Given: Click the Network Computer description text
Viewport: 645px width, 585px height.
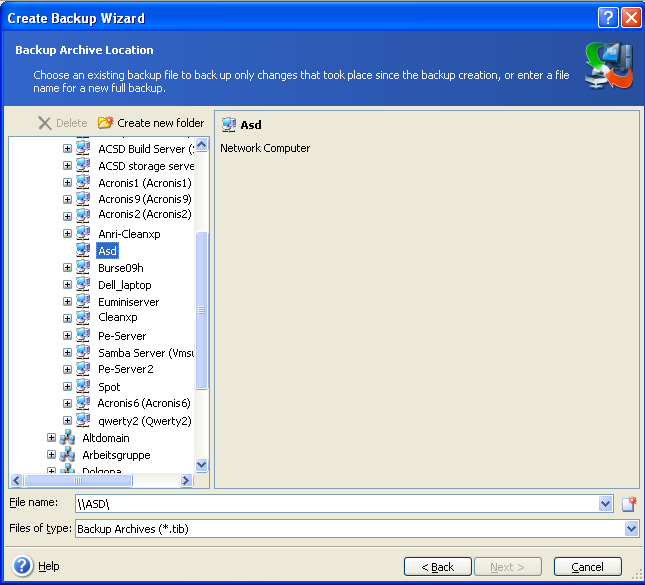Looking at the screenshot, I should [x=265, y=148].
